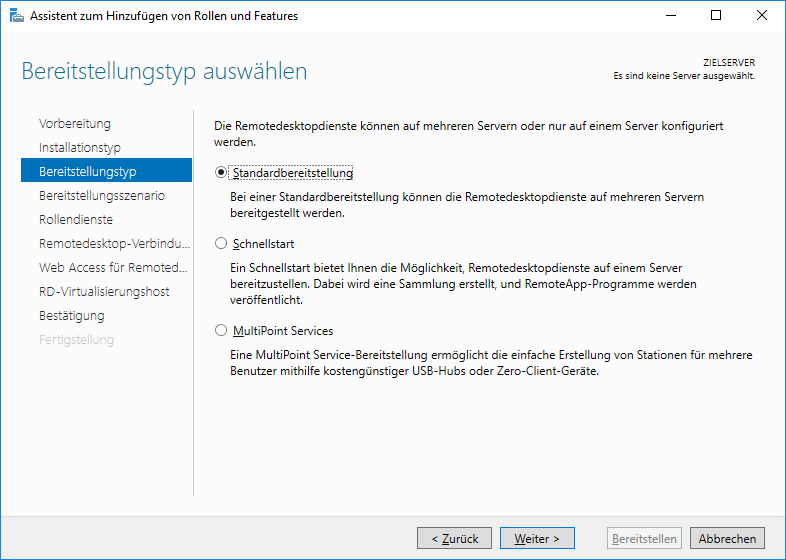786x560 pixels.
Task: Open the Bestätigung step
Action: coord(72,316)
